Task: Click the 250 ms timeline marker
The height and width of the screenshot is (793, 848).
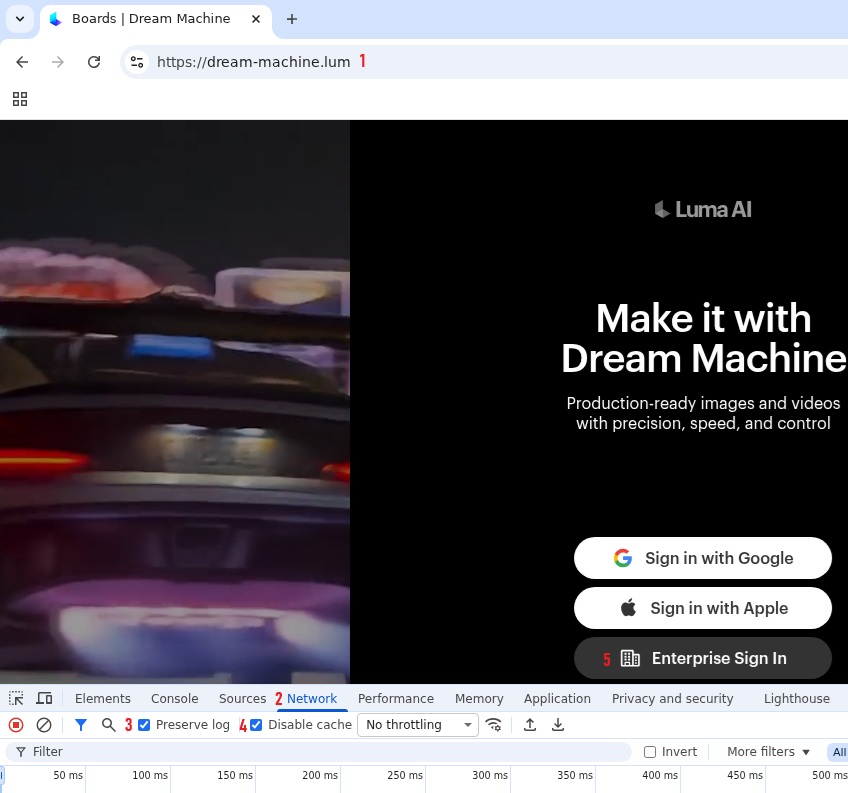Action: [x=405, y=775]
